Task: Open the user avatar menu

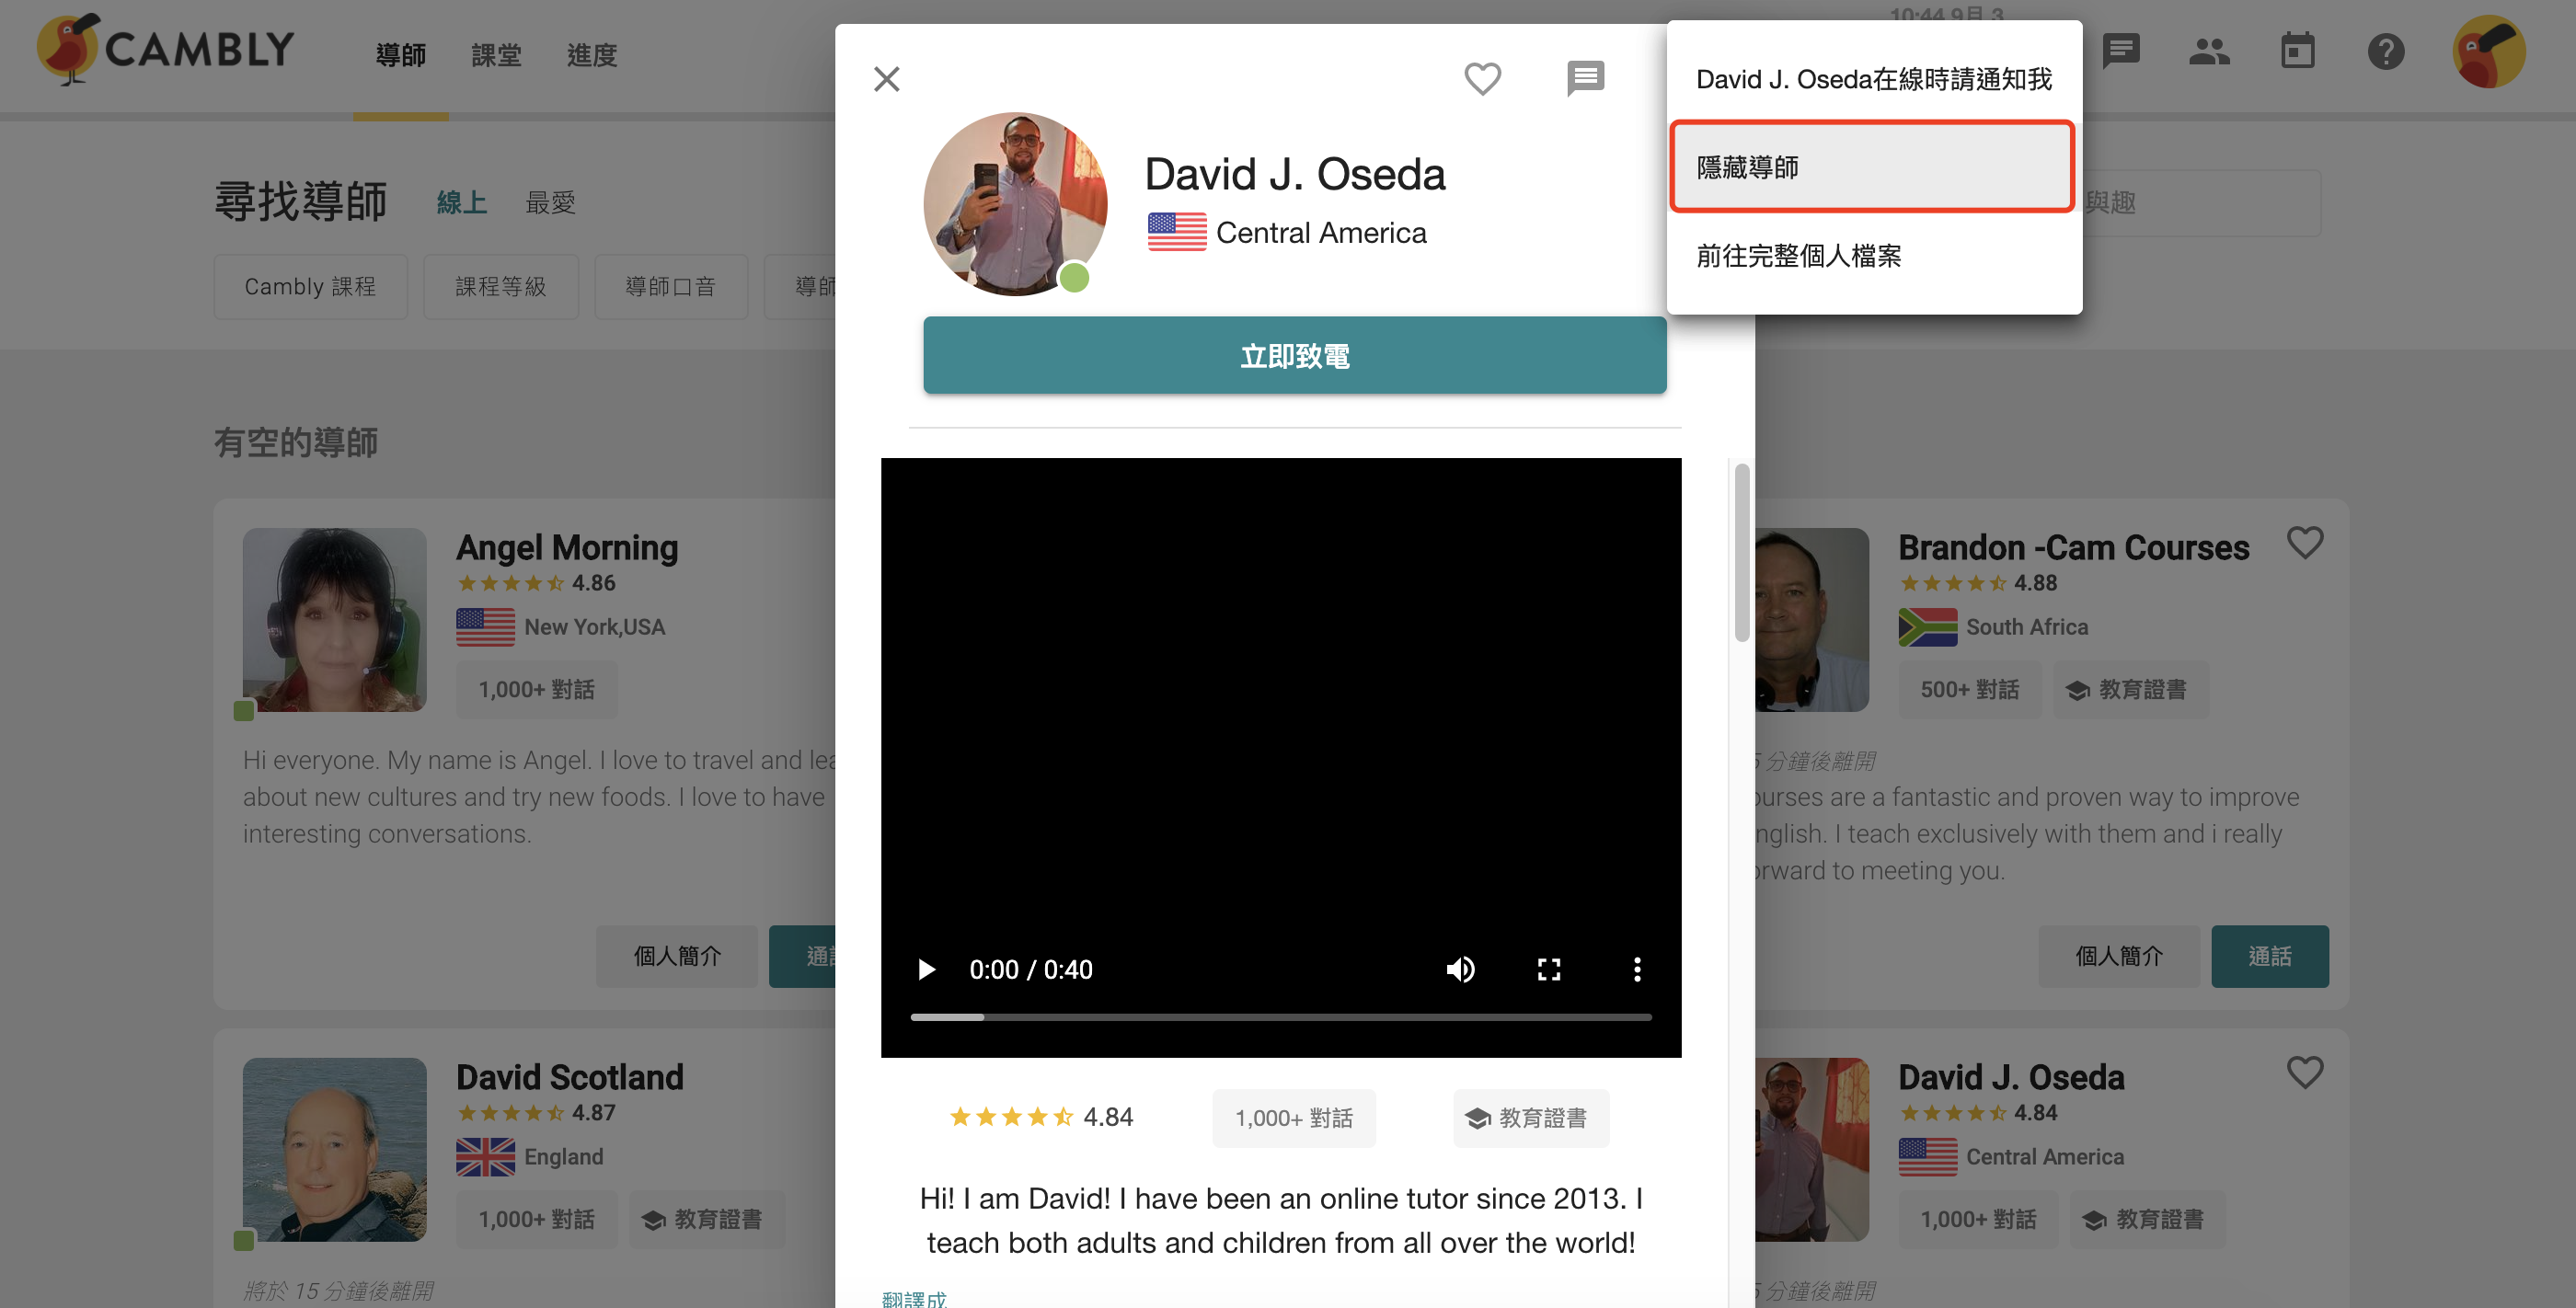Action: [x=2489, y=51]
